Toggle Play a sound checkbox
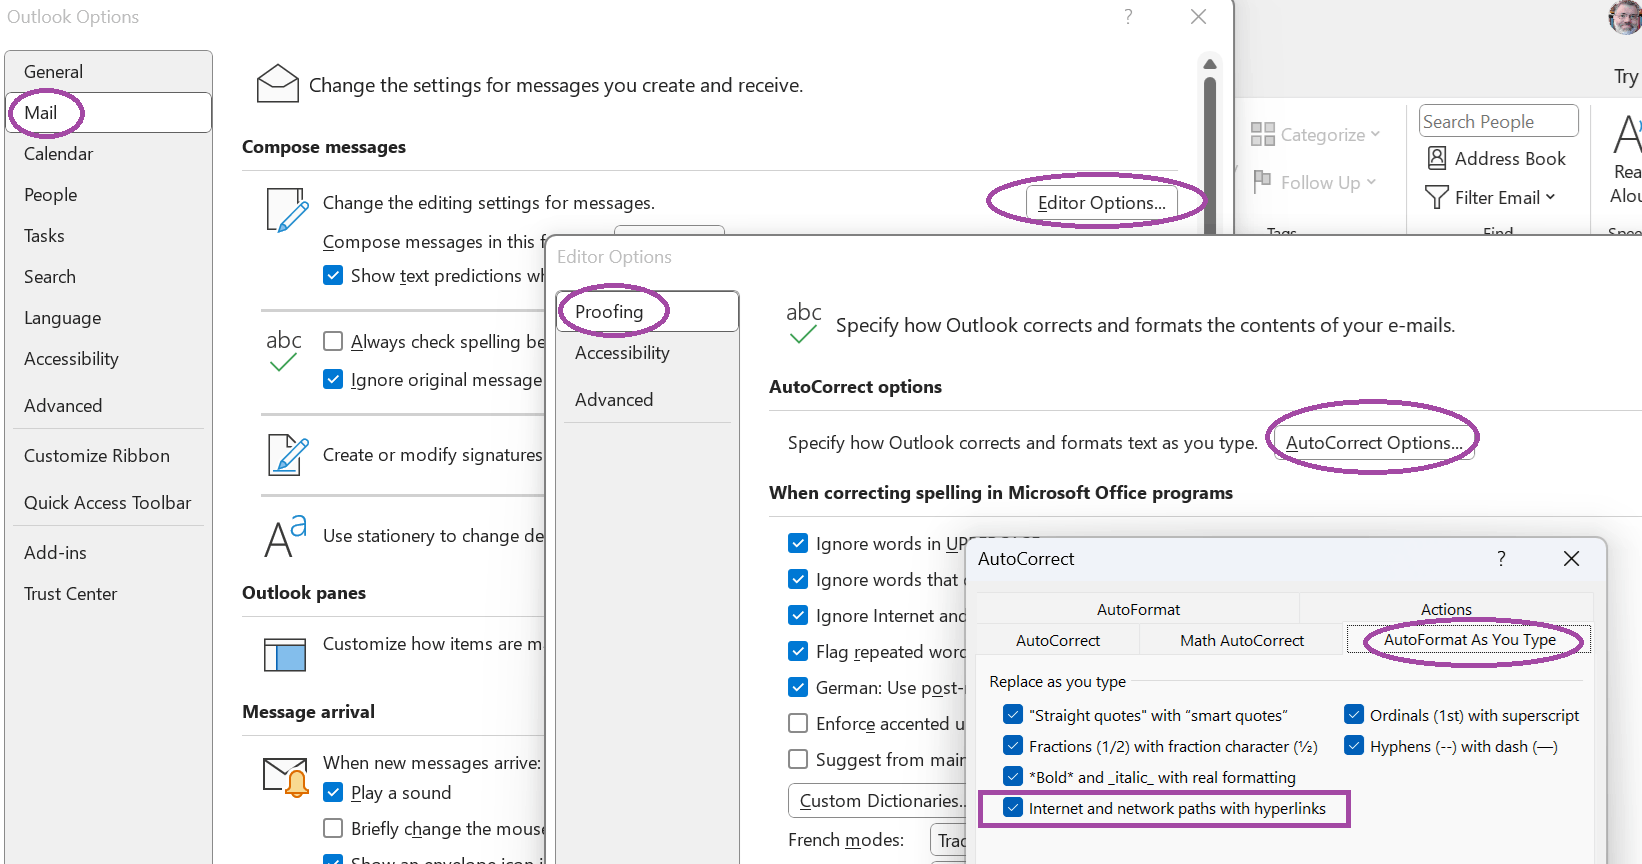 pos(333,792)
